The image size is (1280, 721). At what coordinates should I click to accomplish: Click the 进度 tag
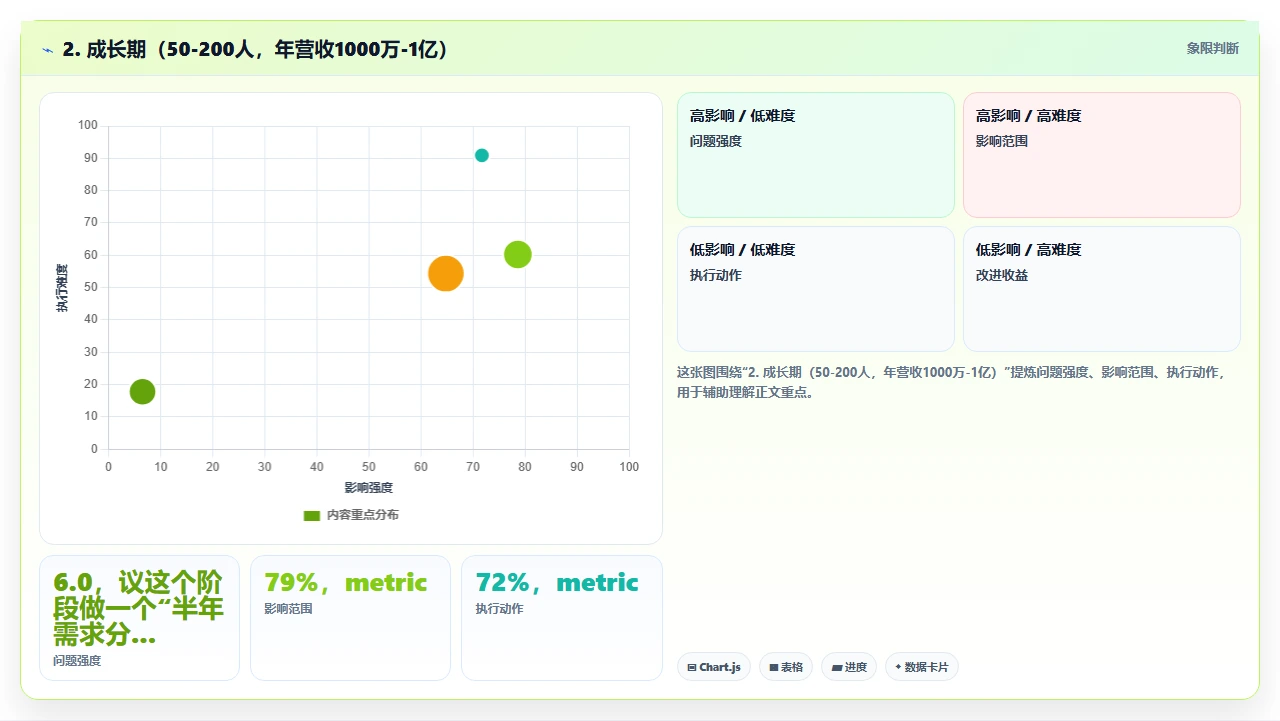849,667
